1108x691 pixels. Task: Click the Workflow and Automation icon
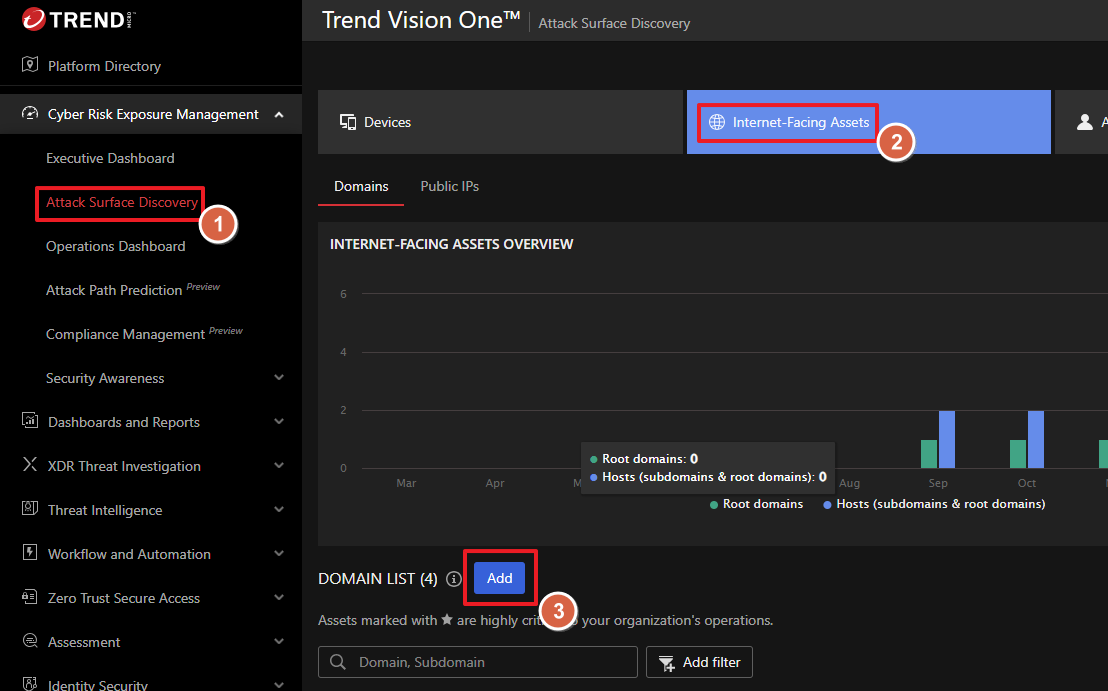(x=30, y=553)
